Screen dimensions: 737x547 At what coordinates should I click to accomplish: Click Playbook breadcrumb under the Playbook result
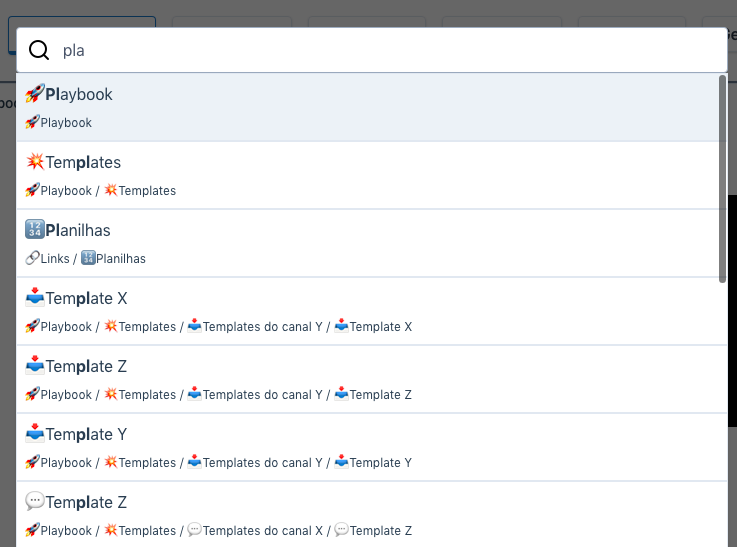(59, 123)
